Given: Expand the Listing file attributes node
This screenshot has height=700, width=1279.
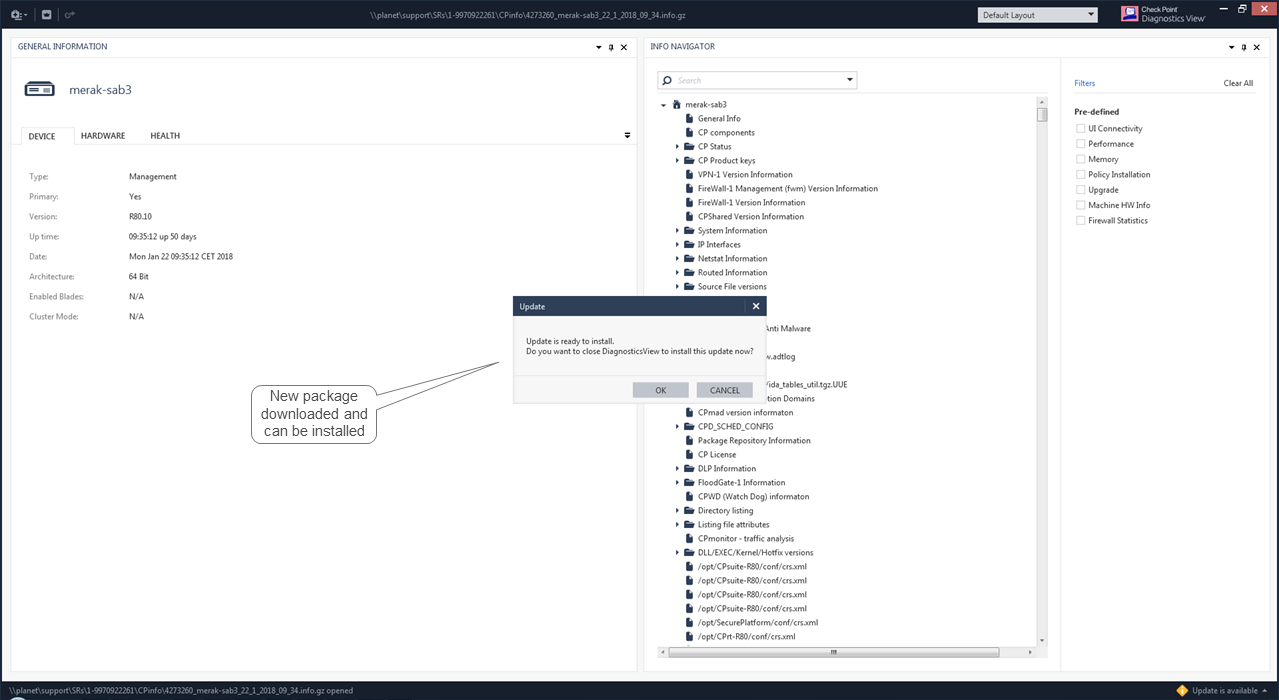Looking at the screenshot, I should [x=677, y=525].
